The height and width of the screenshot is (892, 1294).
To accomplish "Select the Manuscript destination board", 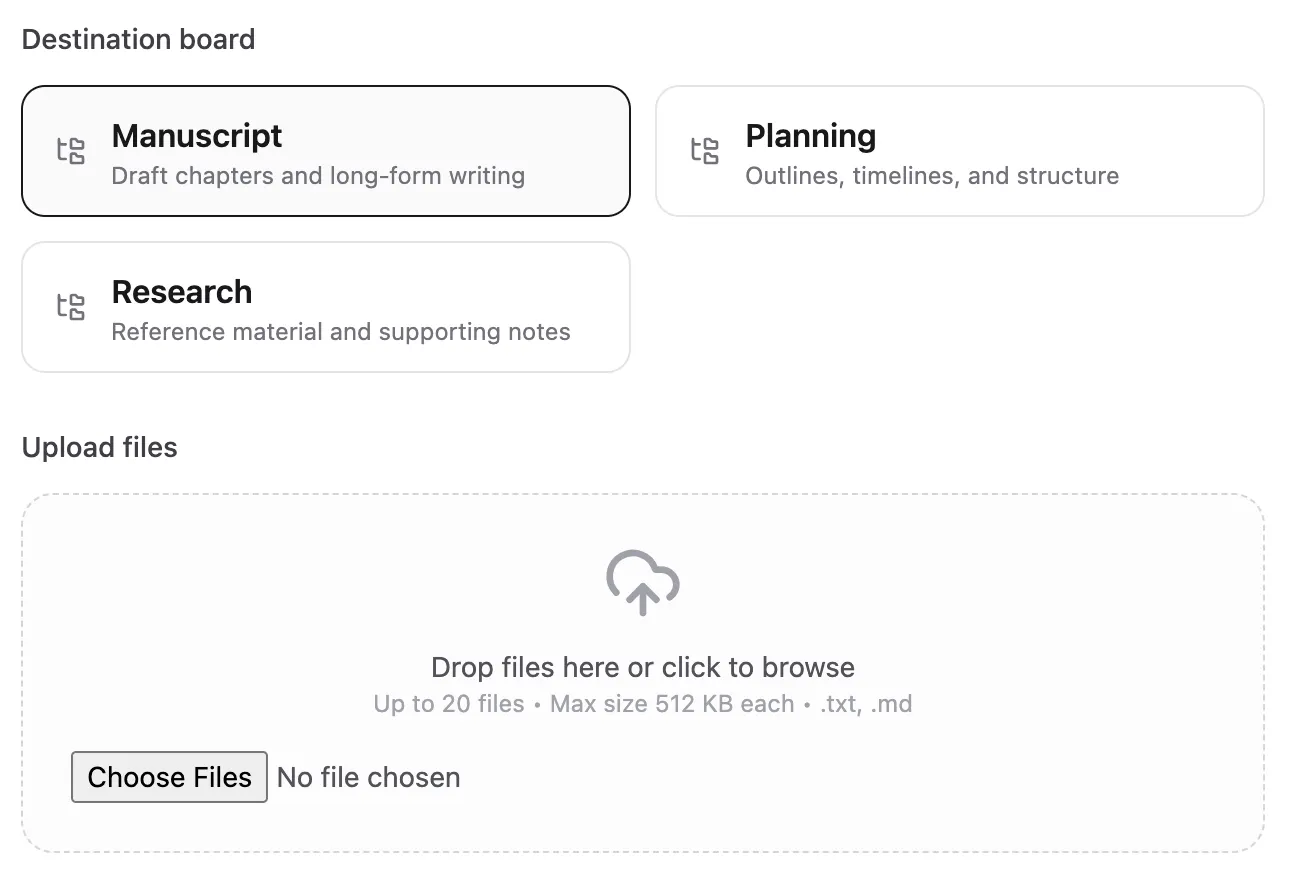I will point(325,150).
